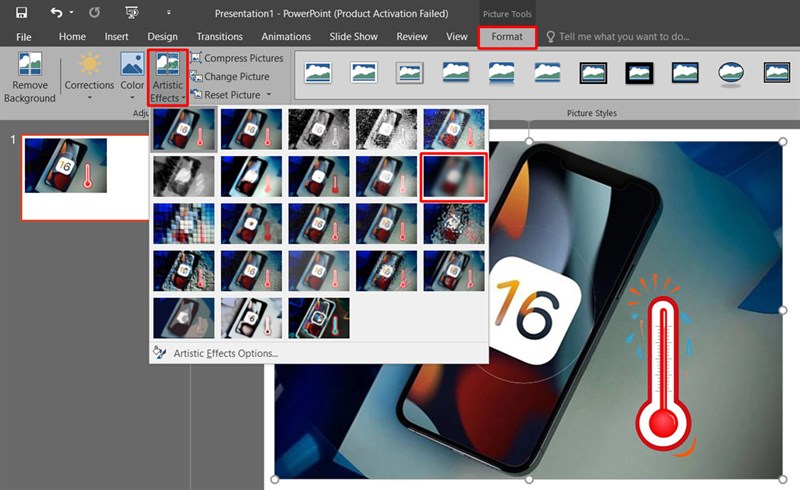Select the Format tab under Picture Tools

pos(507,37)
